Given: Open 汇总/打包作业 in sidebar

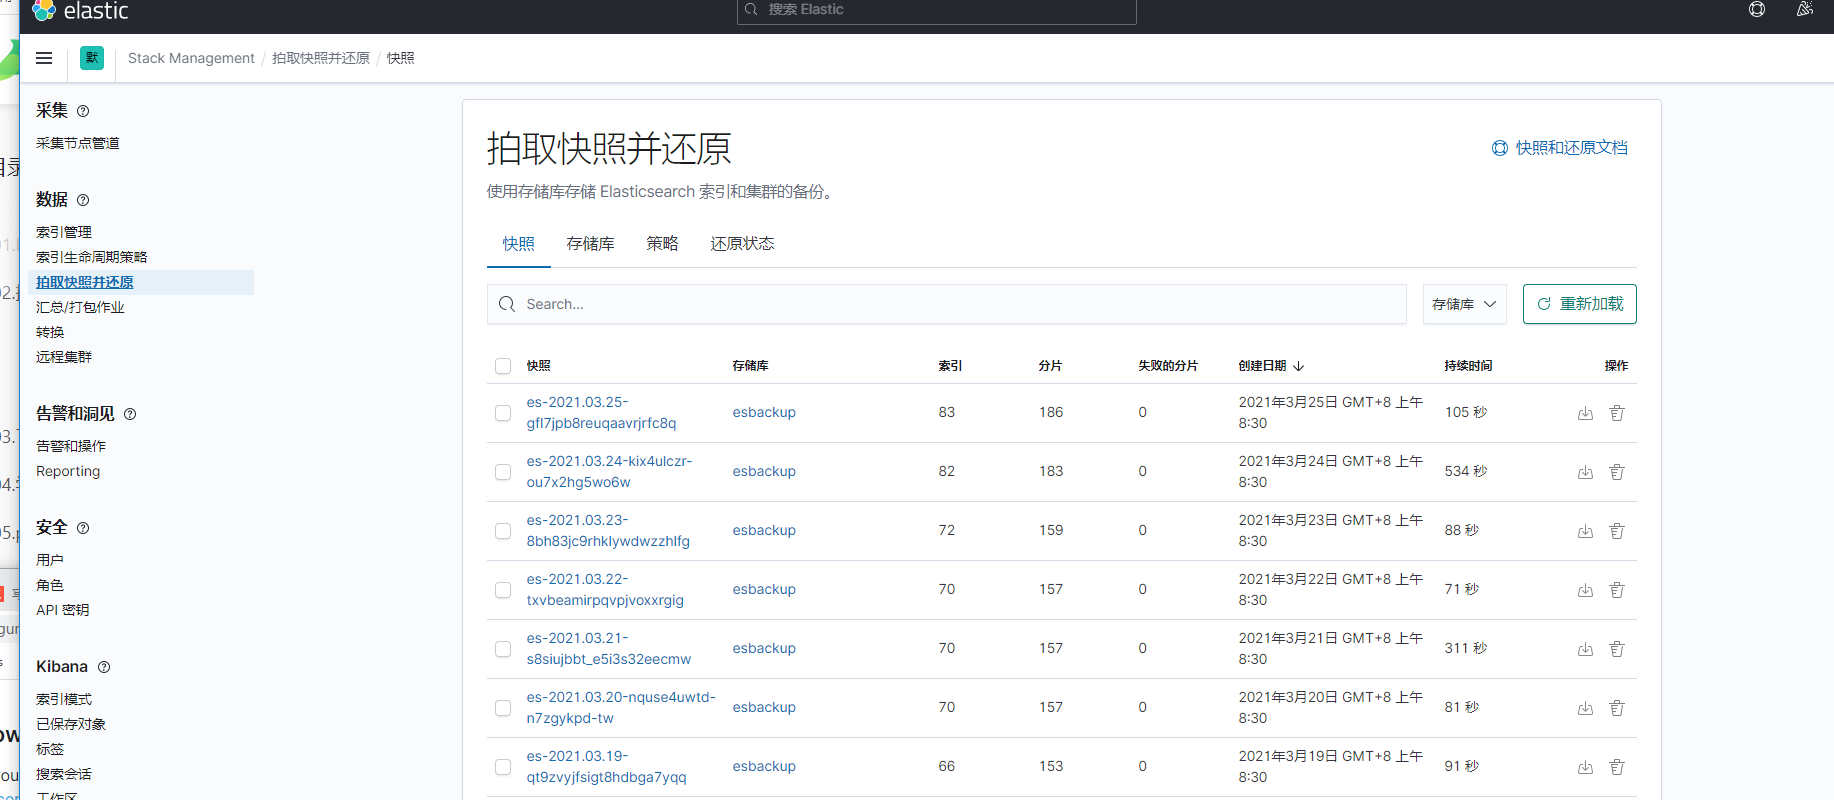Looking at the screenshot, I should click(x=80, y=307).
